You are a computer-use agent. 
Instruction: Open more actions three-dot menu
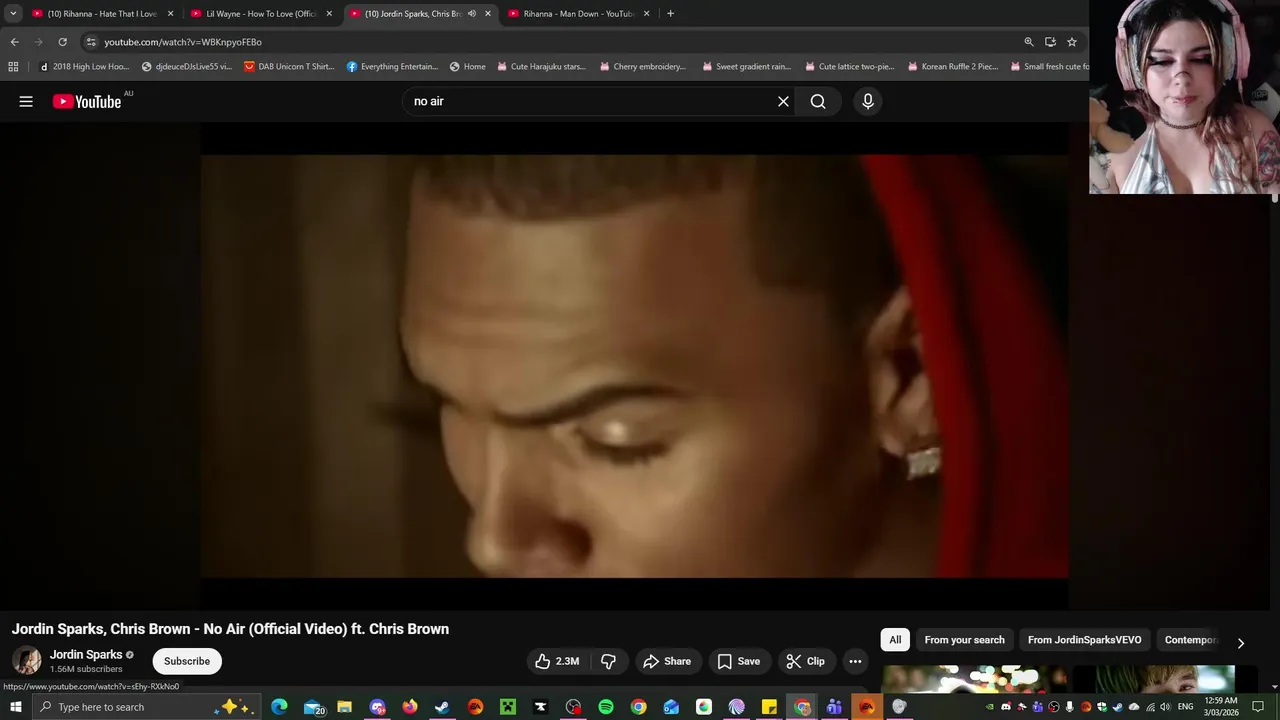pos(855,661)
